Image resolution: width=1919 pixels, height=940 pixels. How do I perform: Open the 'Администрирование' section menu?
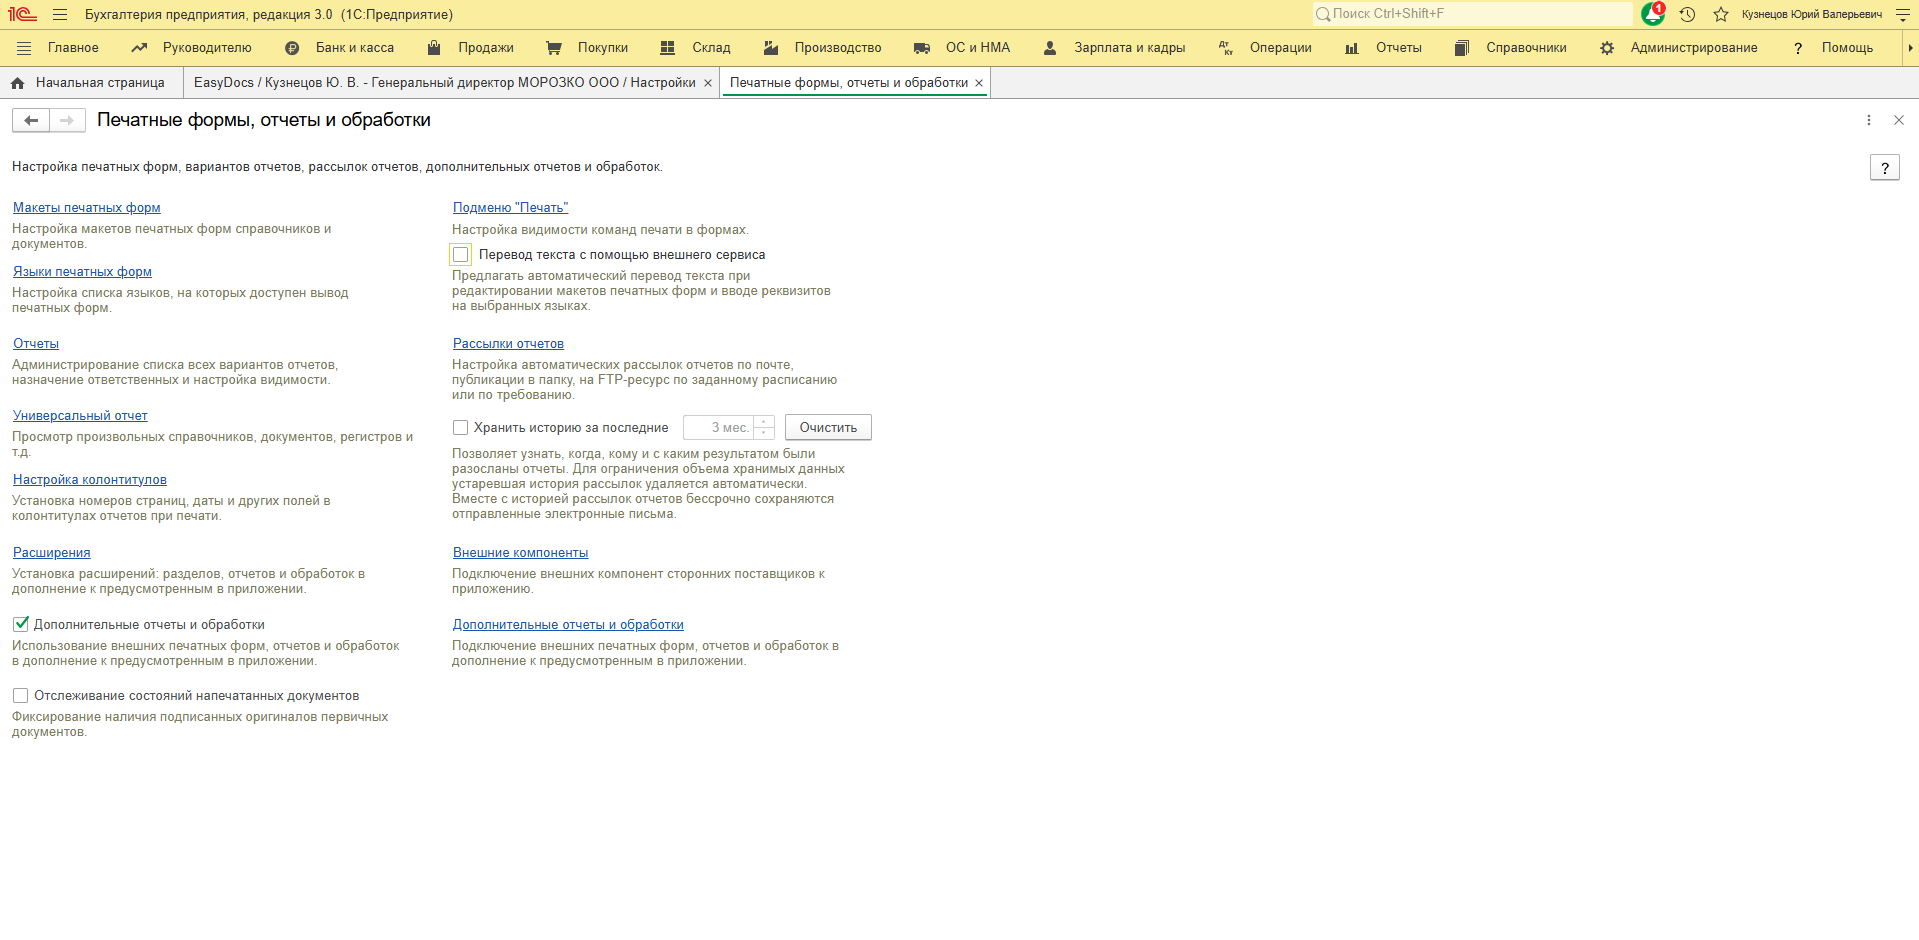(x=1693, y=48)
